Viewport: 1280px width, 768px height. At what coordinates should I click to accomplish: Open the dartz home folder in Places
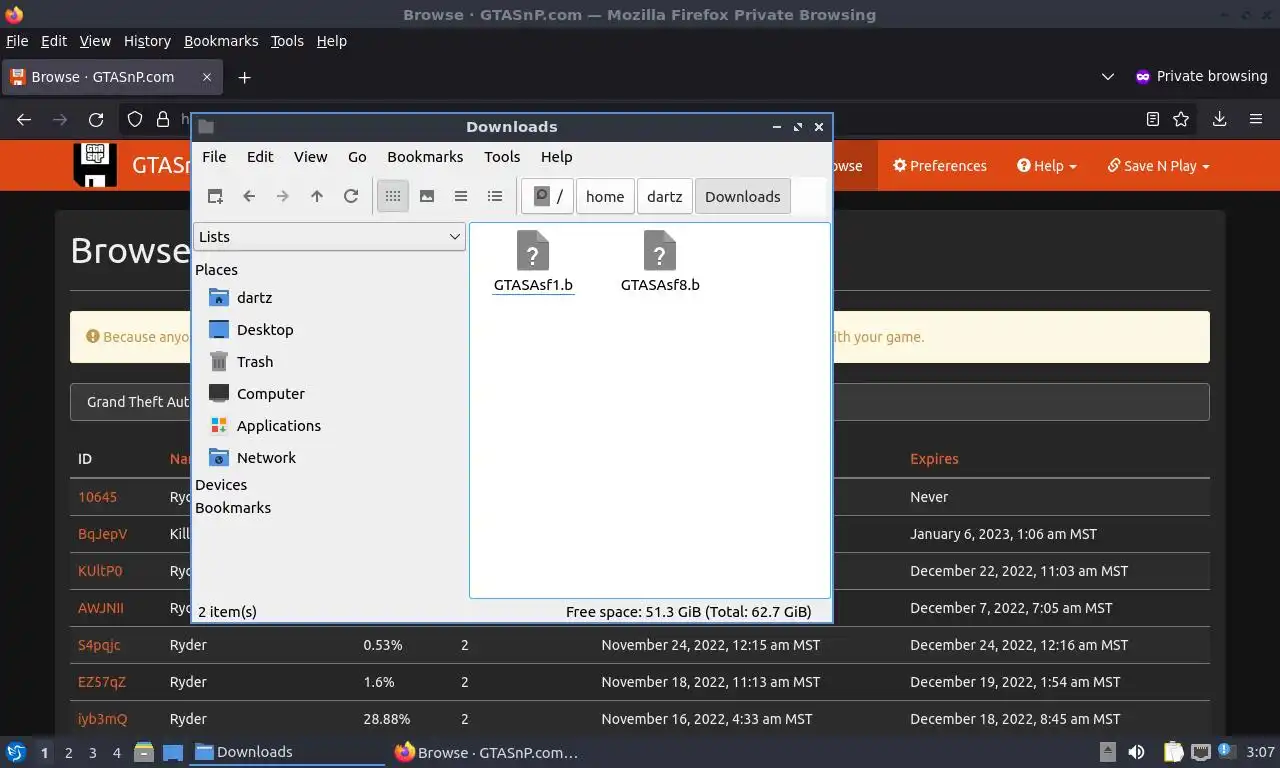point(254,298)
